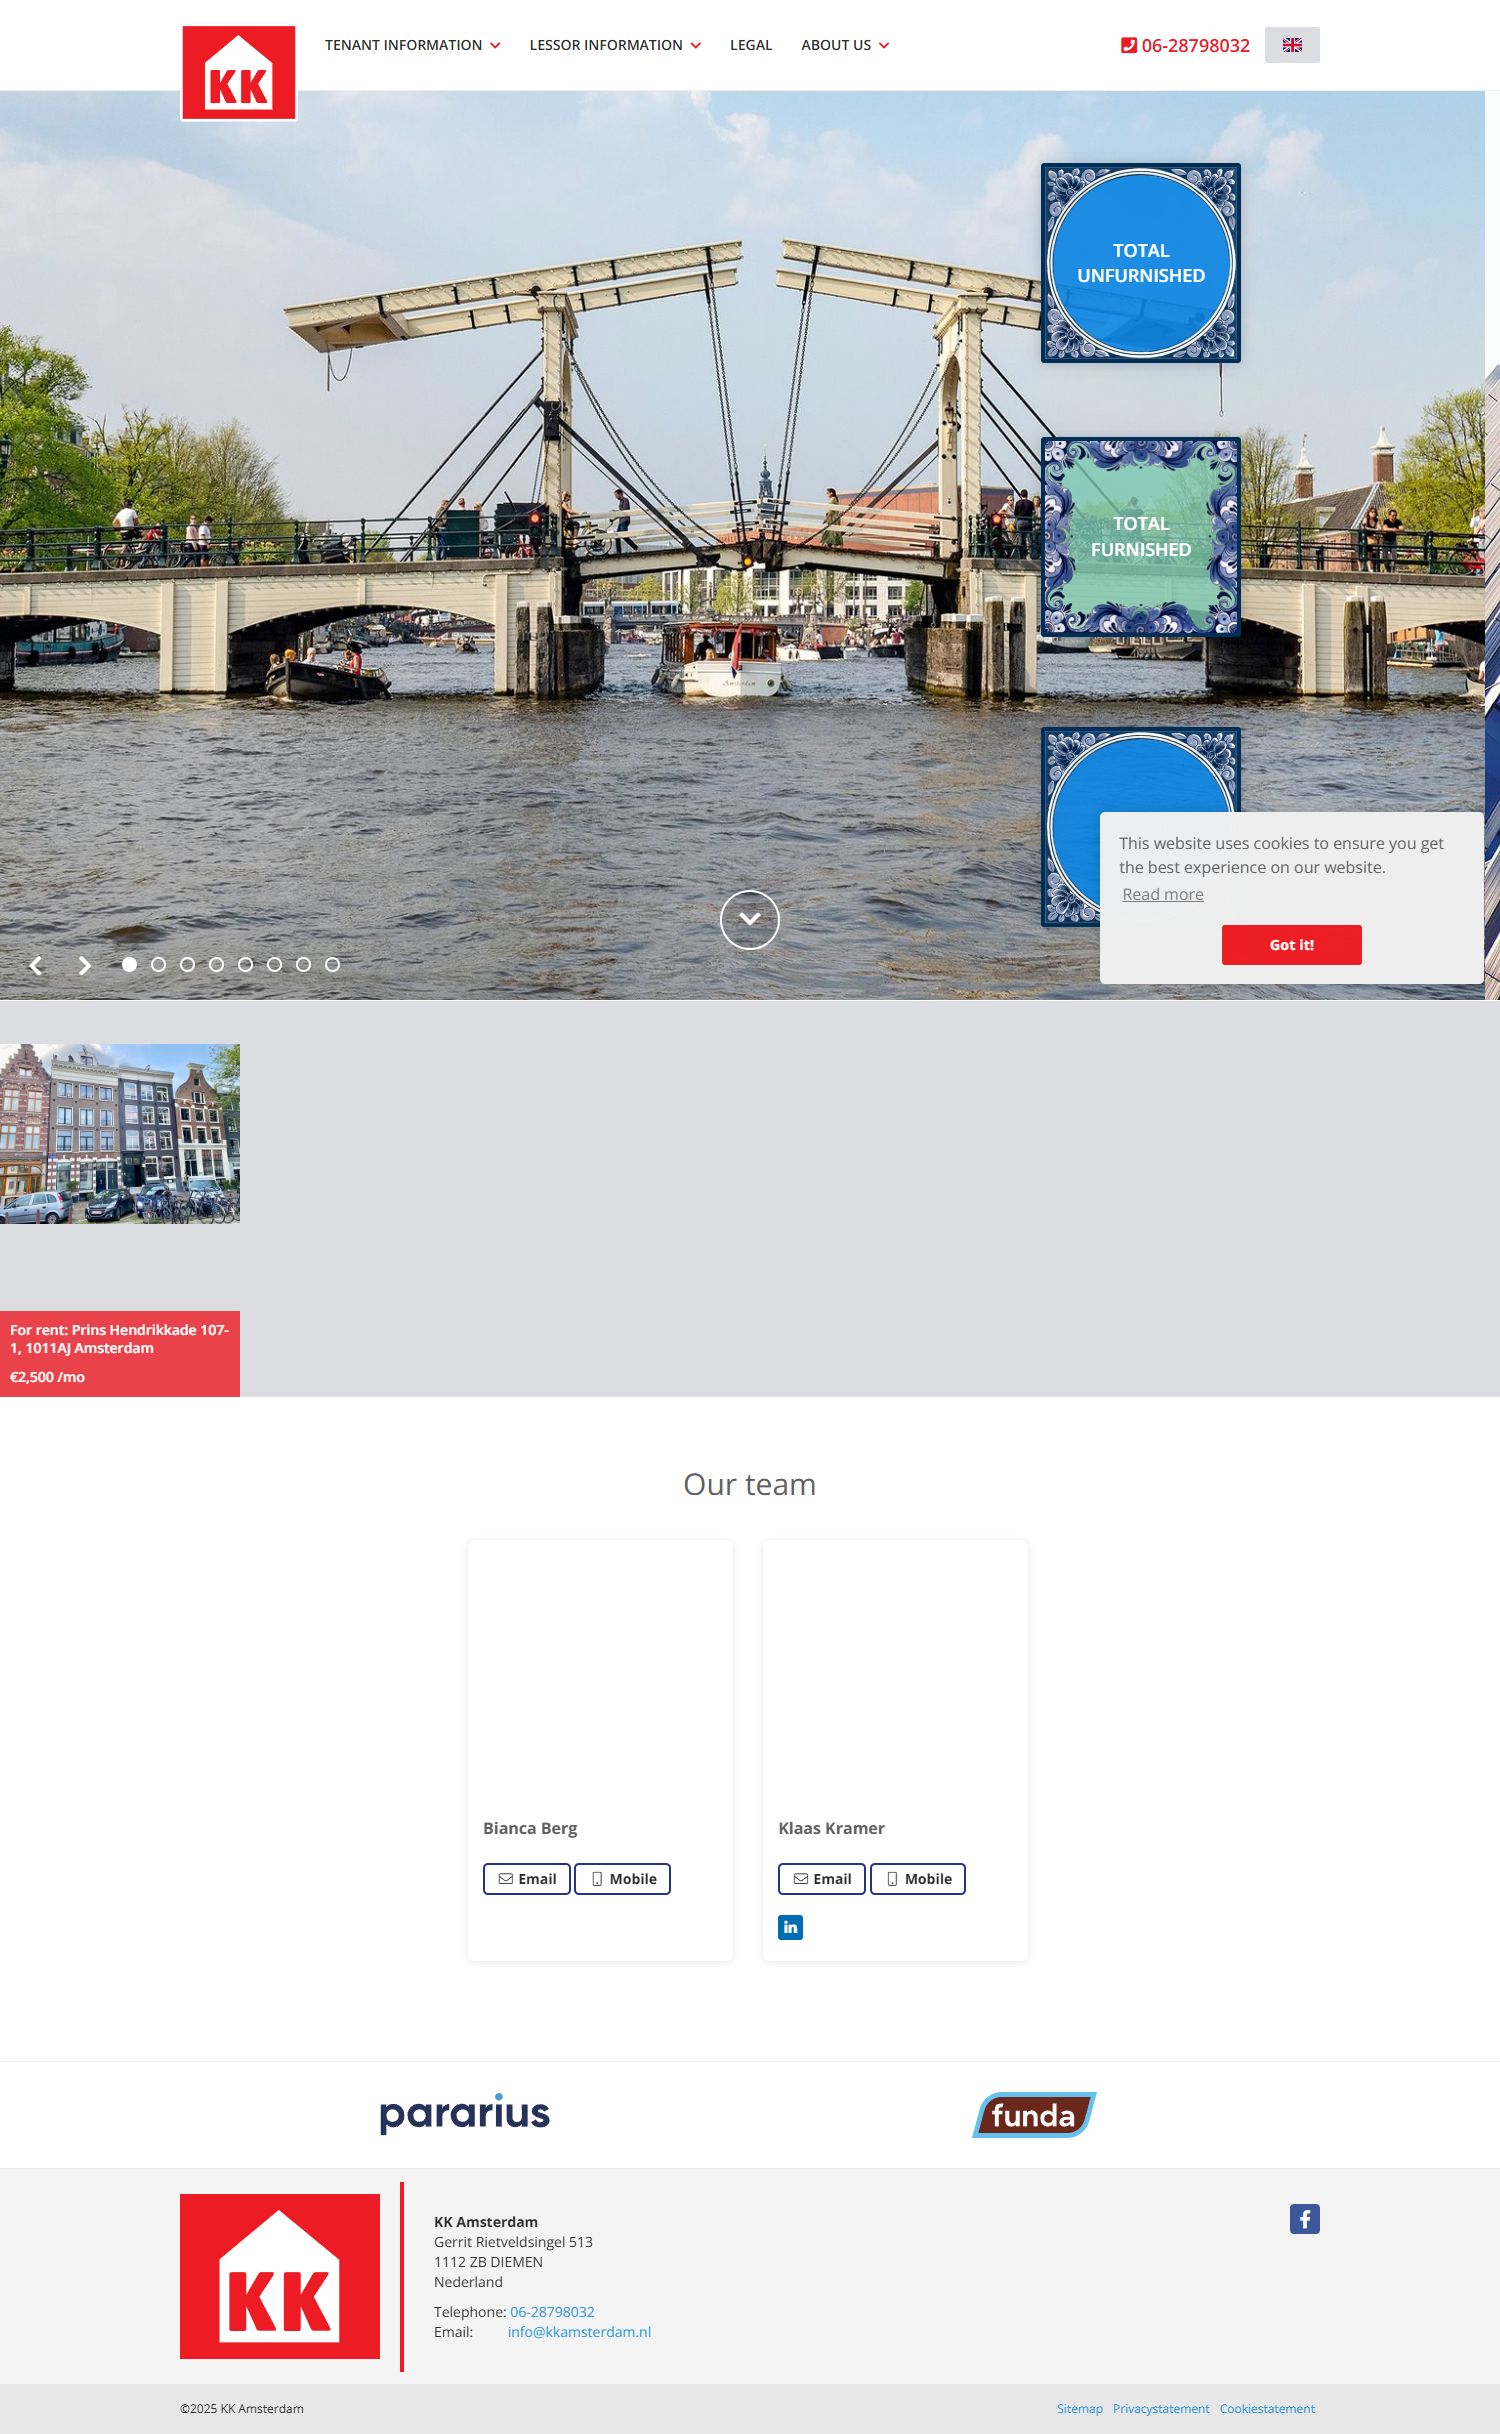Open the Total Unfurnished tile
Viewport: 1500px width, 2434px height.
(1141, 263)
